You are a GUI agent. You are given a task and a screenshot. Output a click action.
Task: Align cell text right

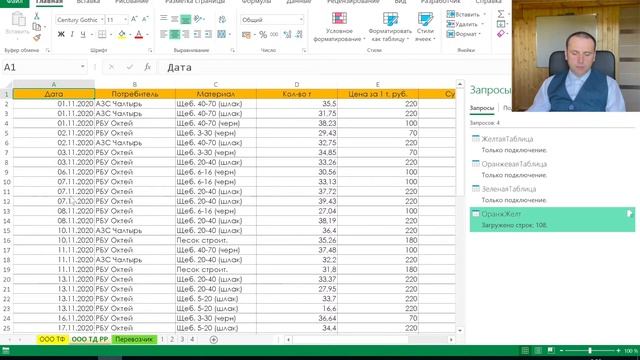tap(186, 34)
